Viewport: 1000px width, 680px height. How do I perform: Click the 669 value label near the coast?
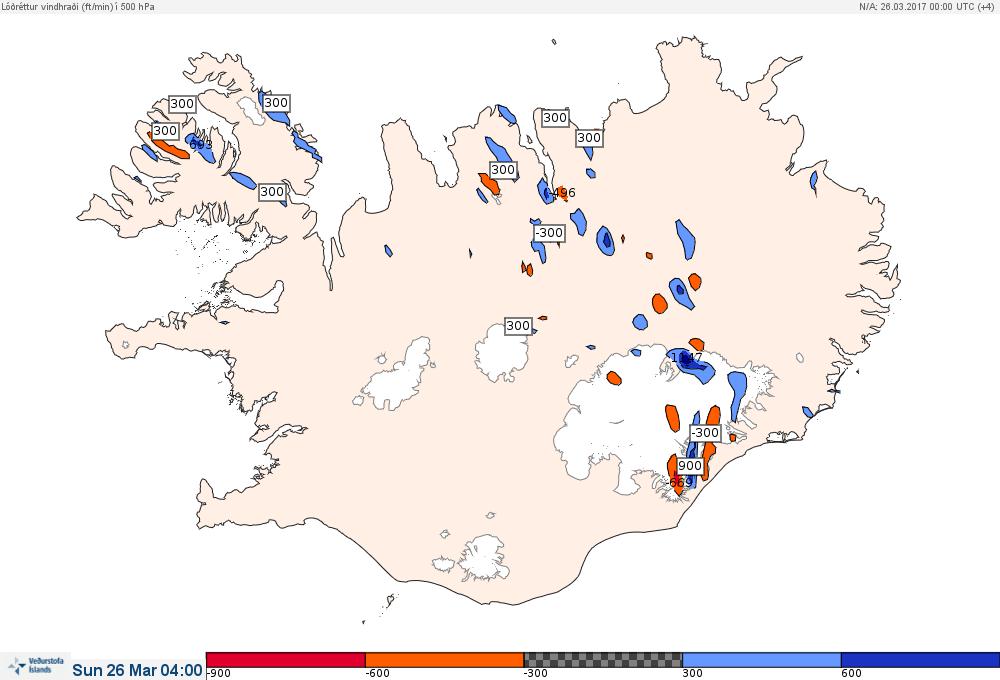680,483
